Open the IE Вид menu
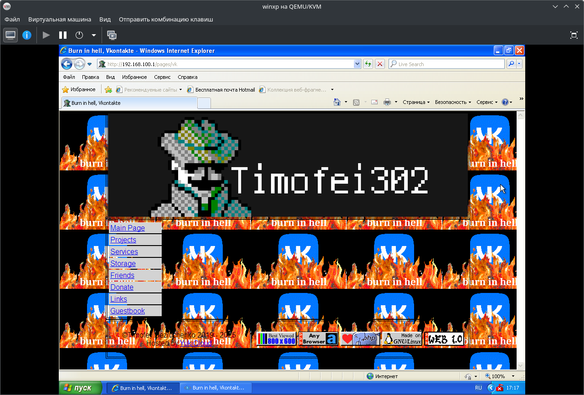Image resolution: width=584 pixels, height=395 pixels. 110,77
